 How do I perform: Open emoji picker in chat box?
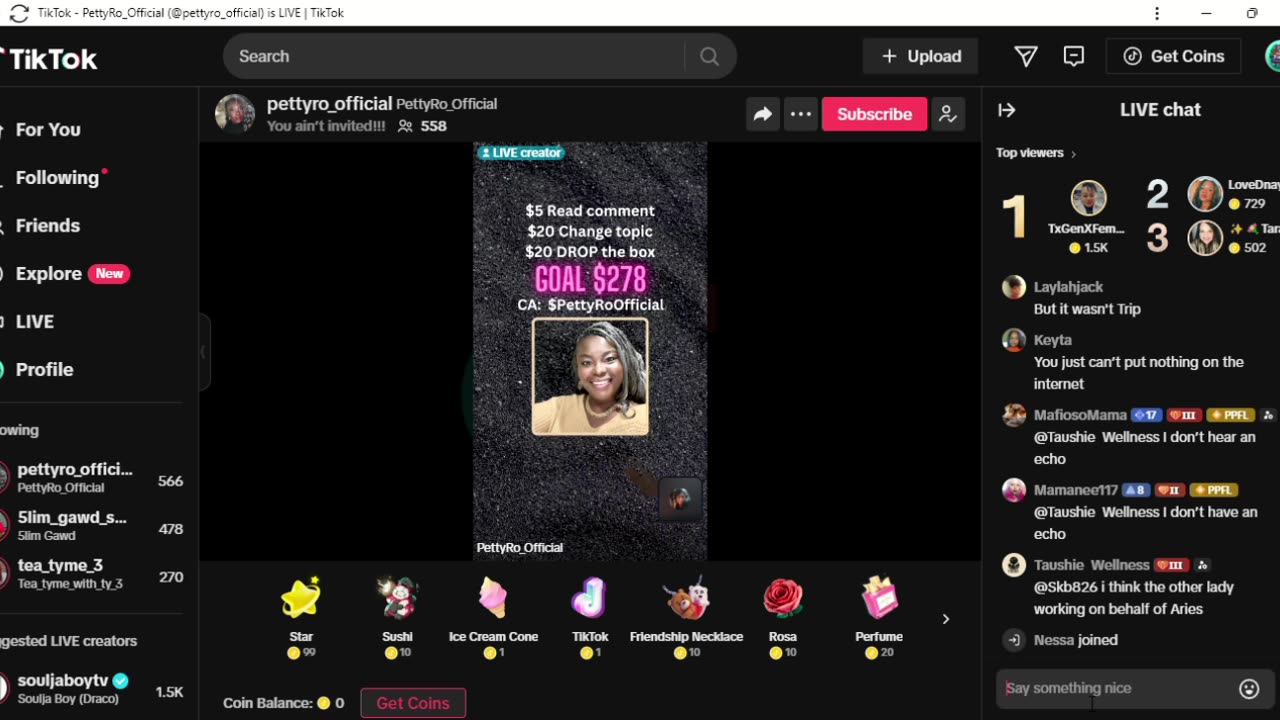click(x=1249, y=688)
